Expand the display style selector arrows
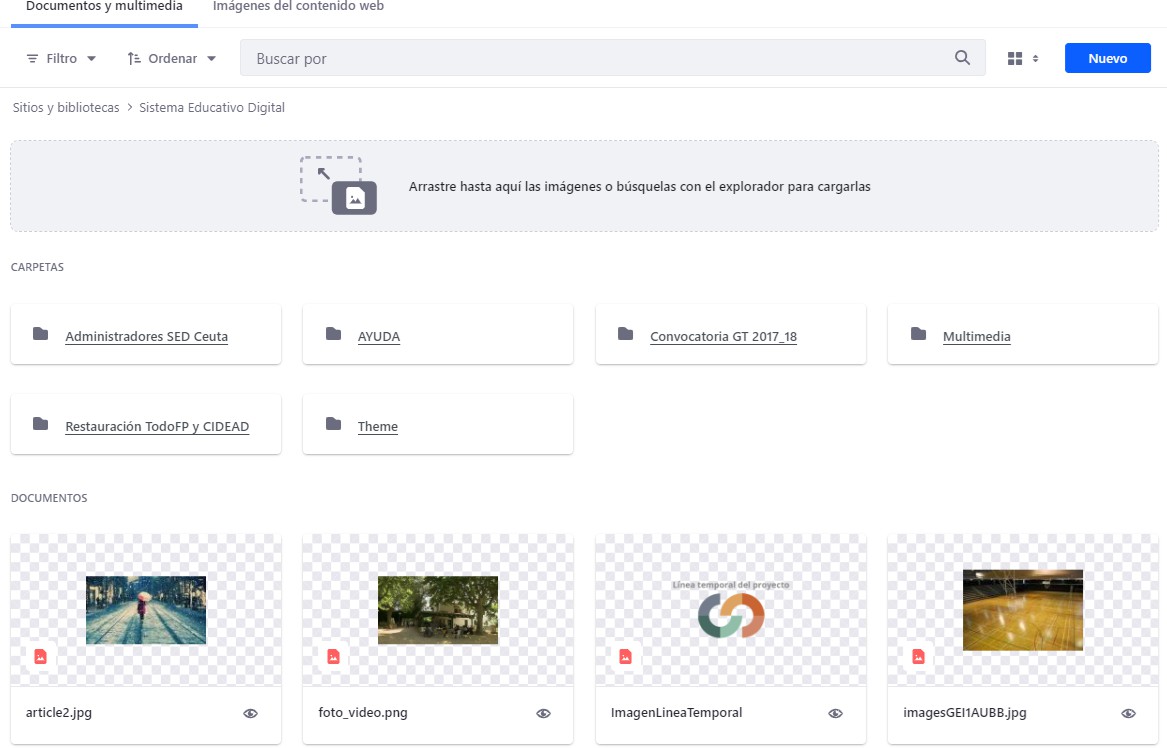Viewport: 1167px width, 748px height. pos(1035,58)
